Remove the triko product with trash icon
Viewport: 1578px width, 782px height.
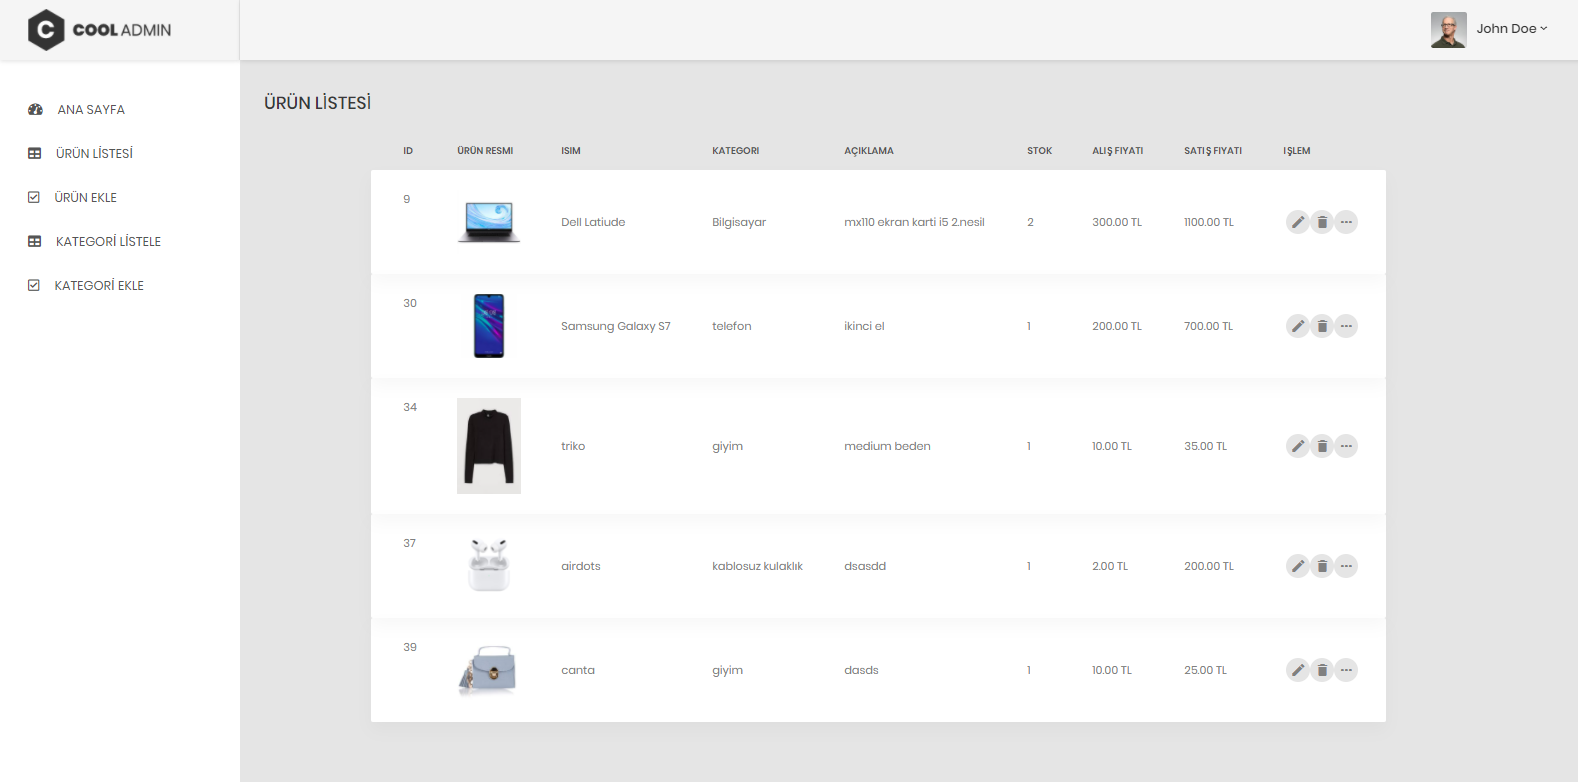coord(1322,446)
